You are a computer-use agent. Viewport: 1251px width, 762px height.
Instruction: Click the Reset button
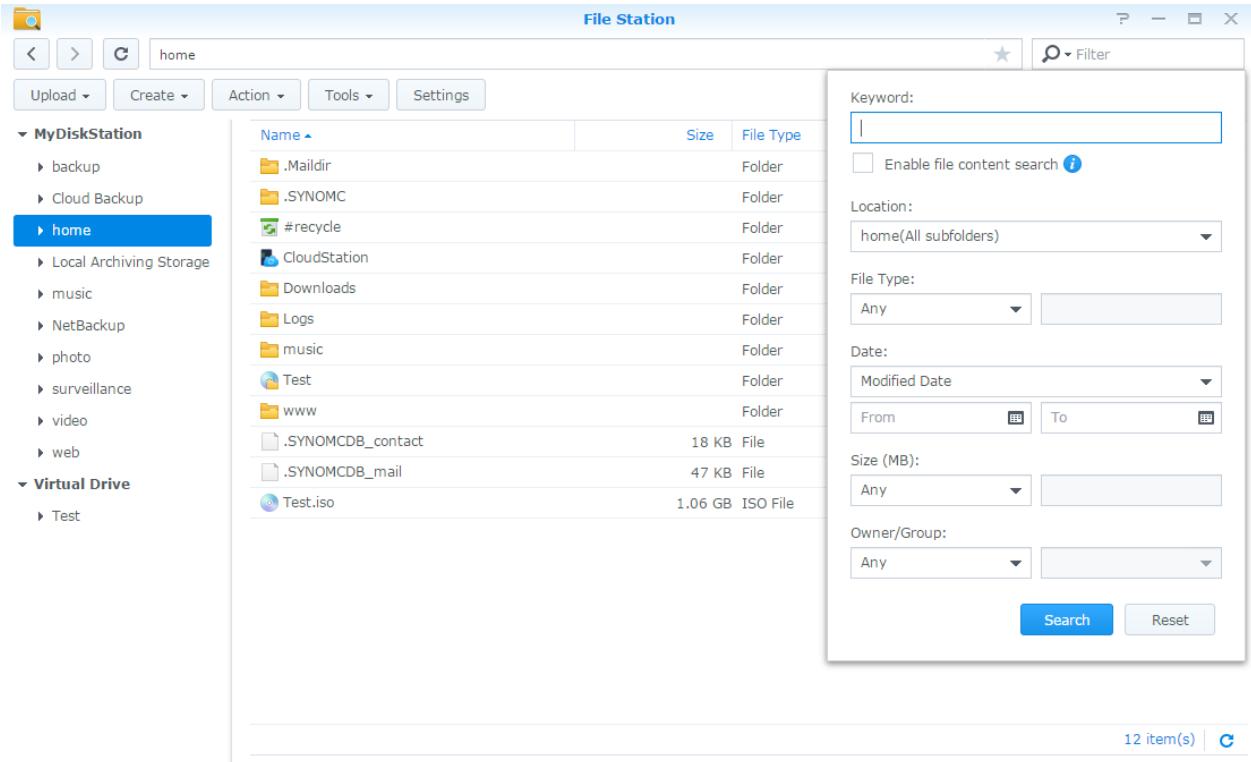(x=1170, y=620)
